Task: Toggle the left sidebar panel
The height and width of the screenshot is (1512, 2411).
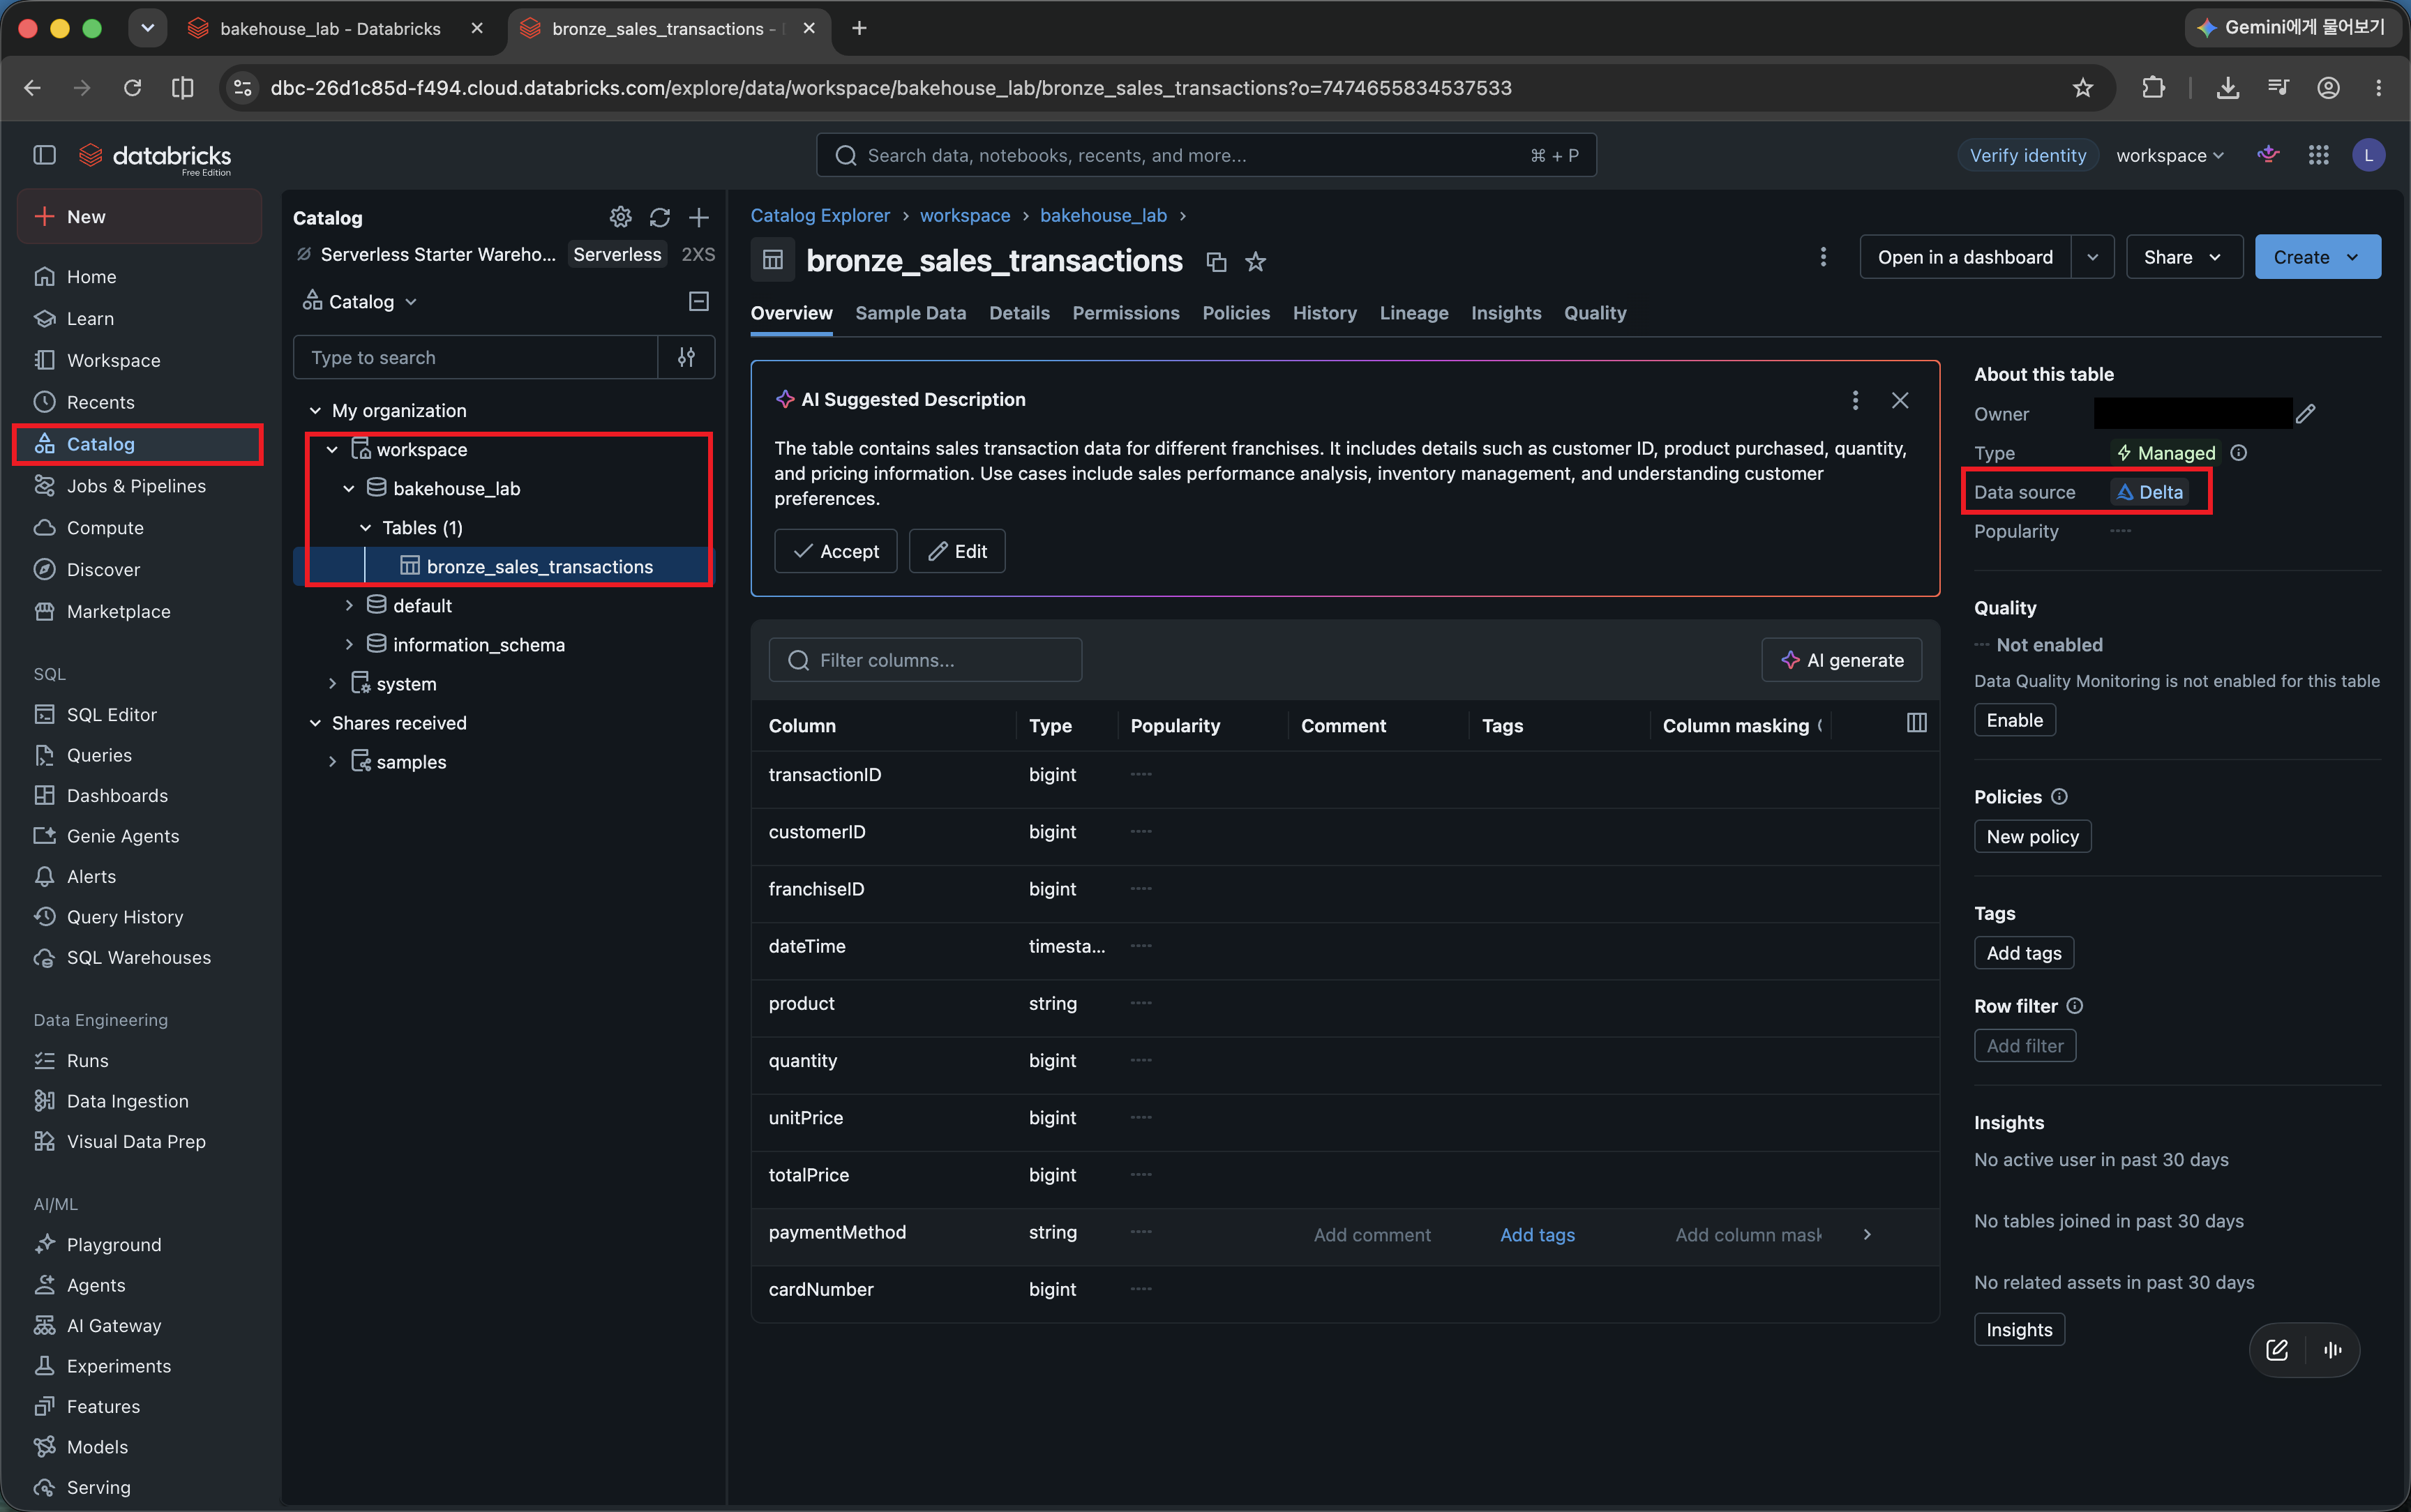Action: (44, 155)
